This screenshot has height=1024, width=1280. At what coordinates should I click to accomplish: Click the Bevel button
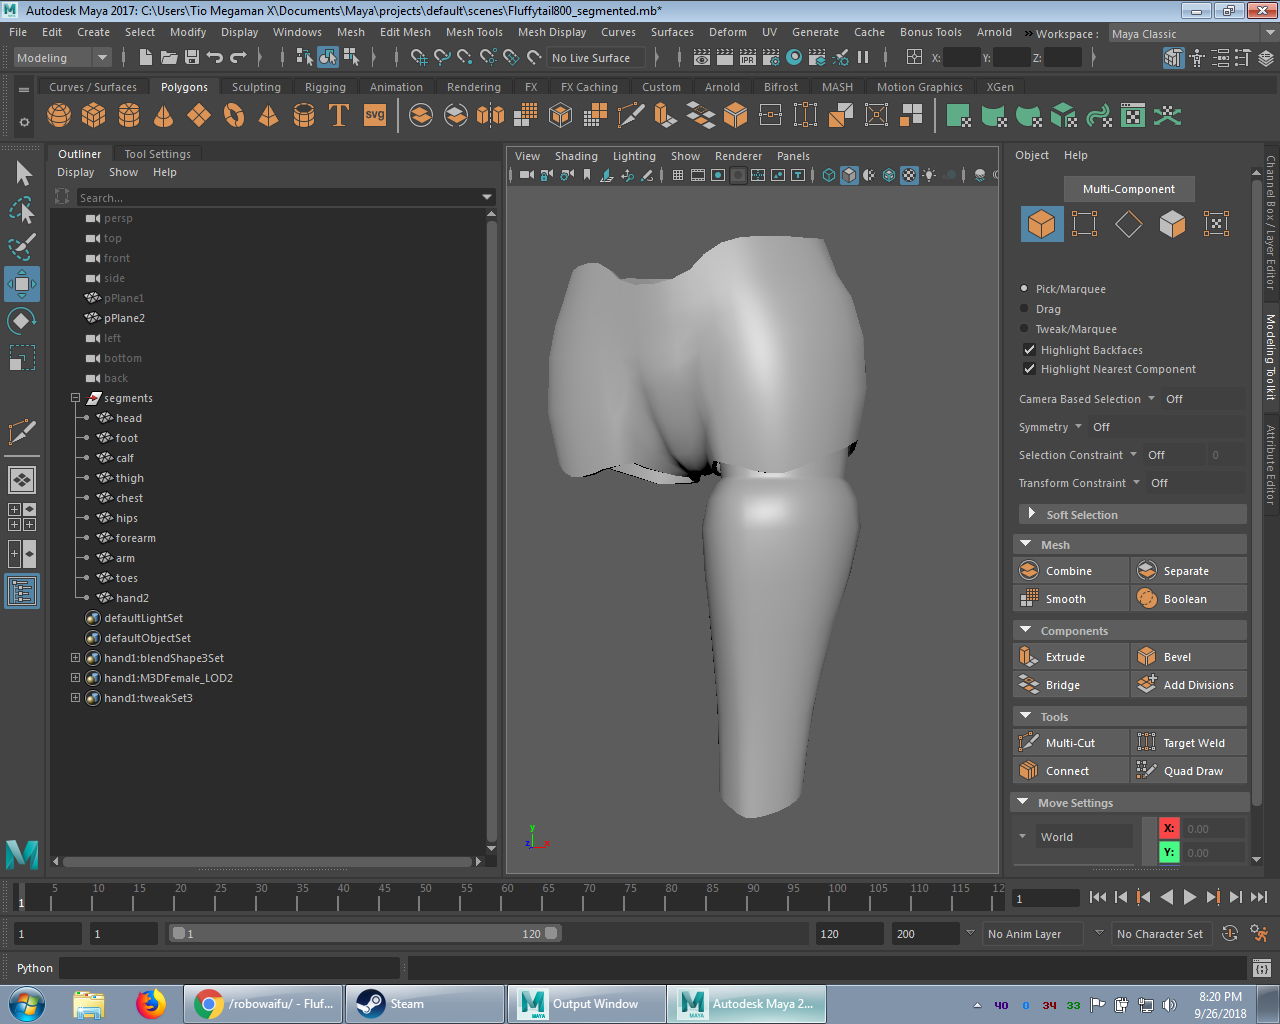point(1189,657)
